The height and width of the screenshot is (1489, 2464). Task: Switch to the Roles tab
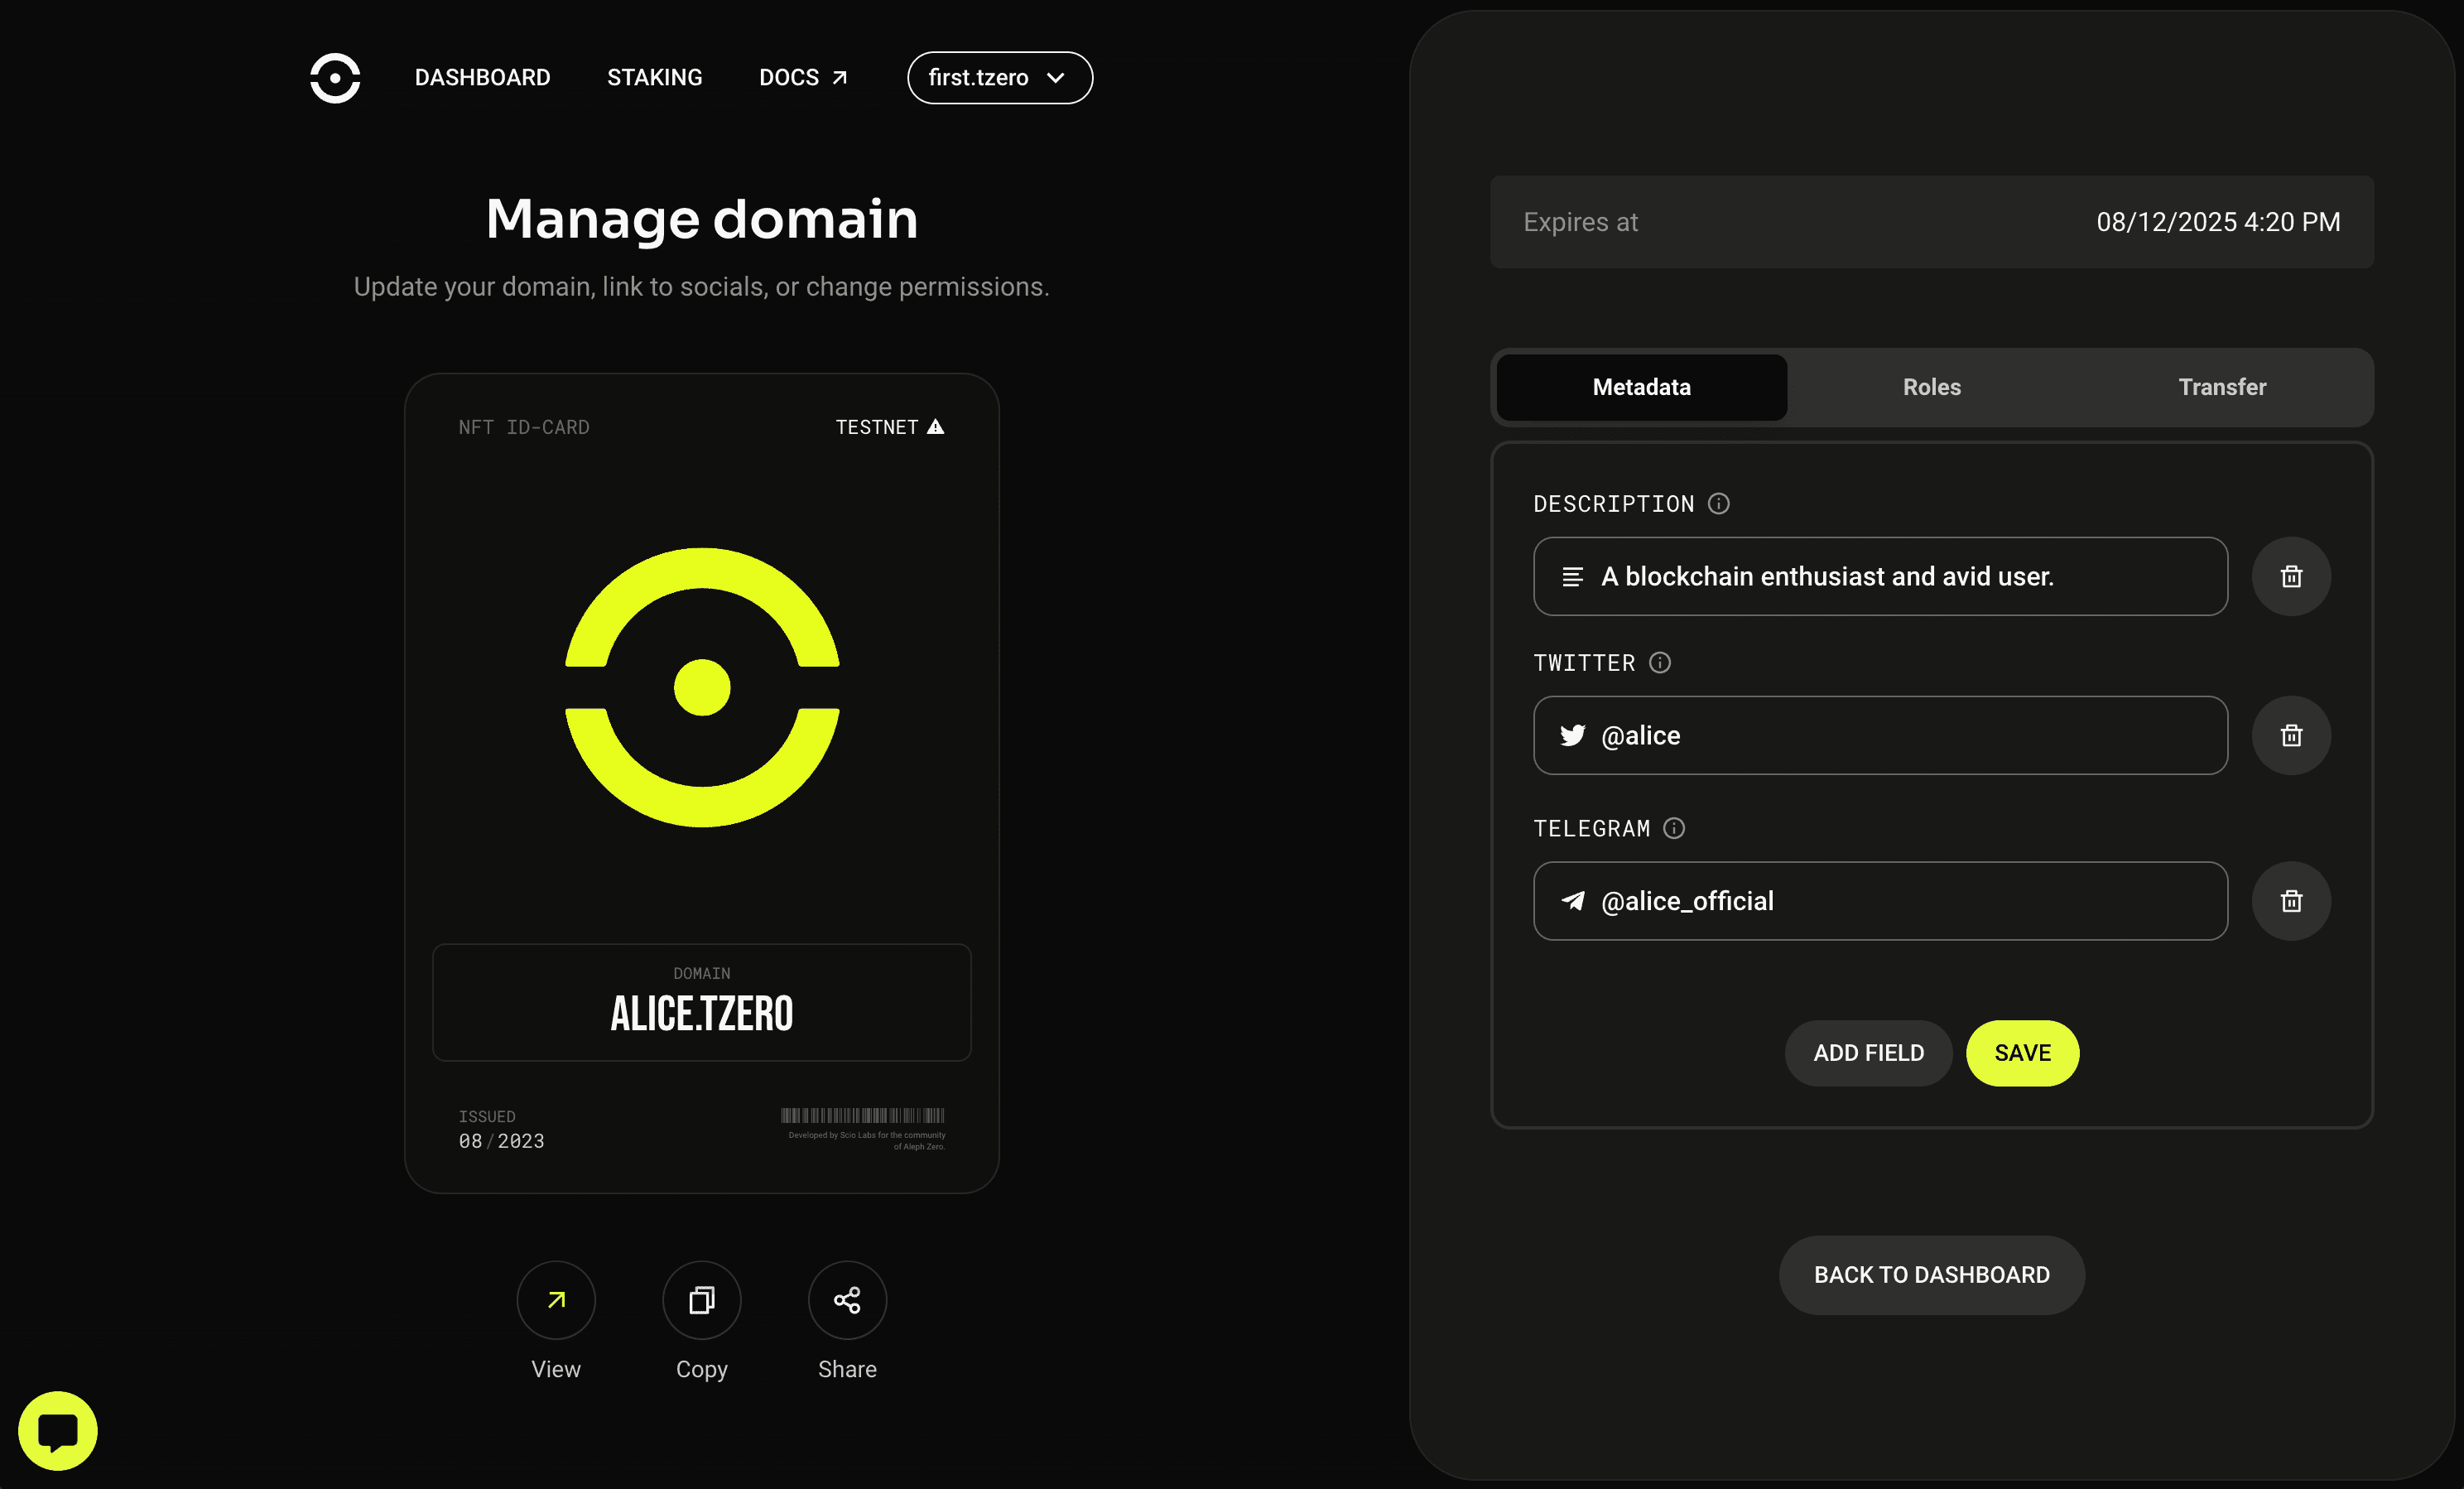pos(1932,385)
